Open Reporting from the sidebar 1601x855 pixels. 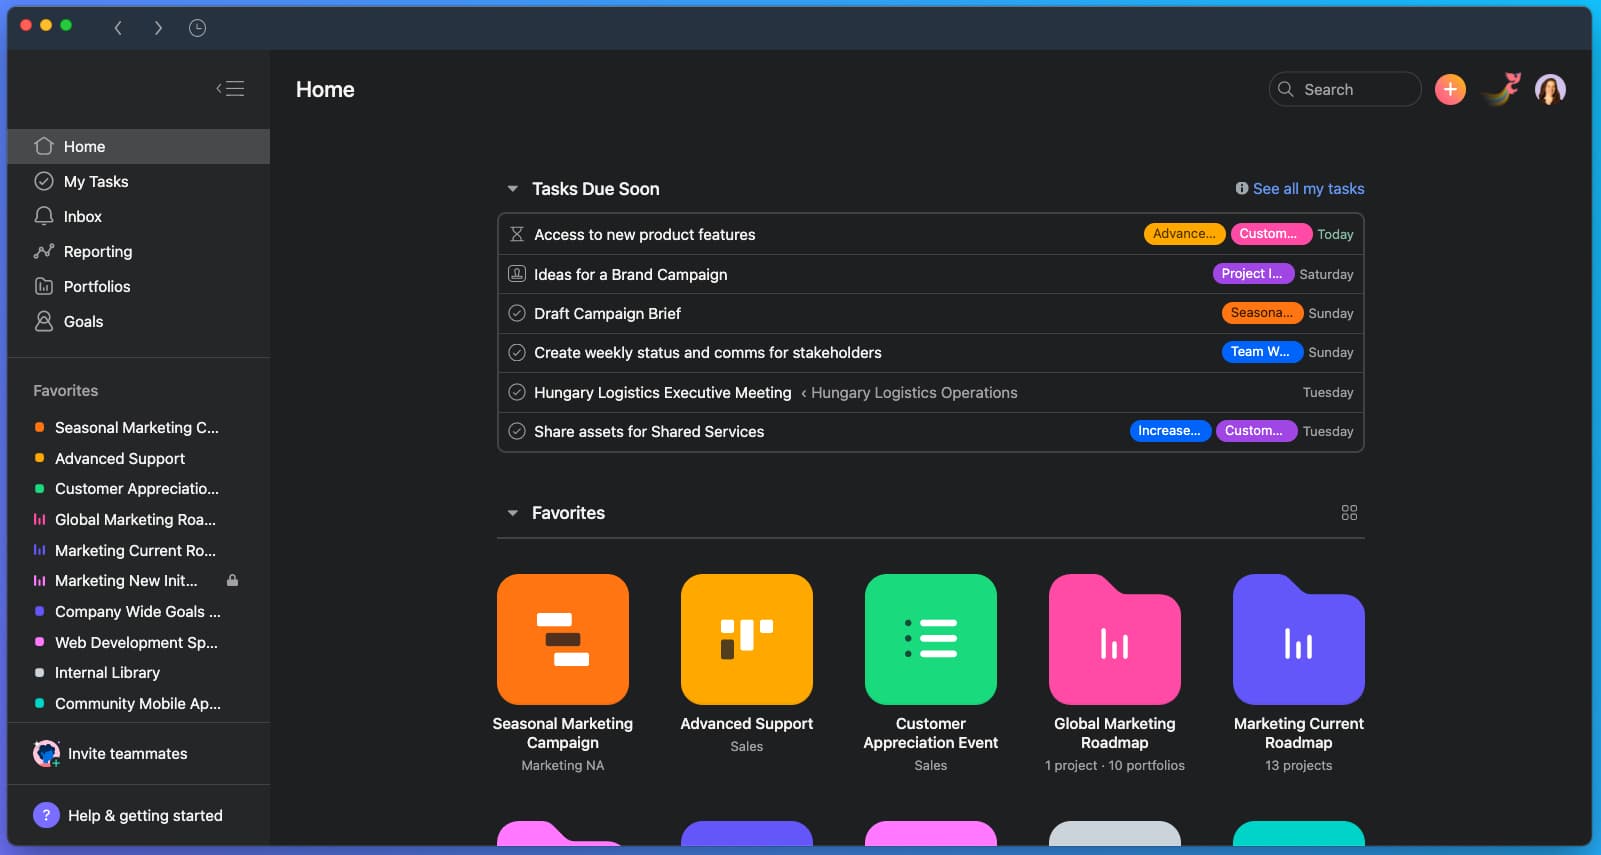97,252
